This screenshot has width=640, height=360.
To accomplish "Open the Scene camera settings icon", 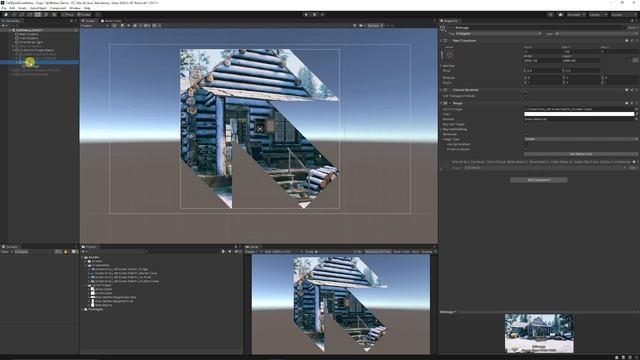I will (x=361, y=26).
